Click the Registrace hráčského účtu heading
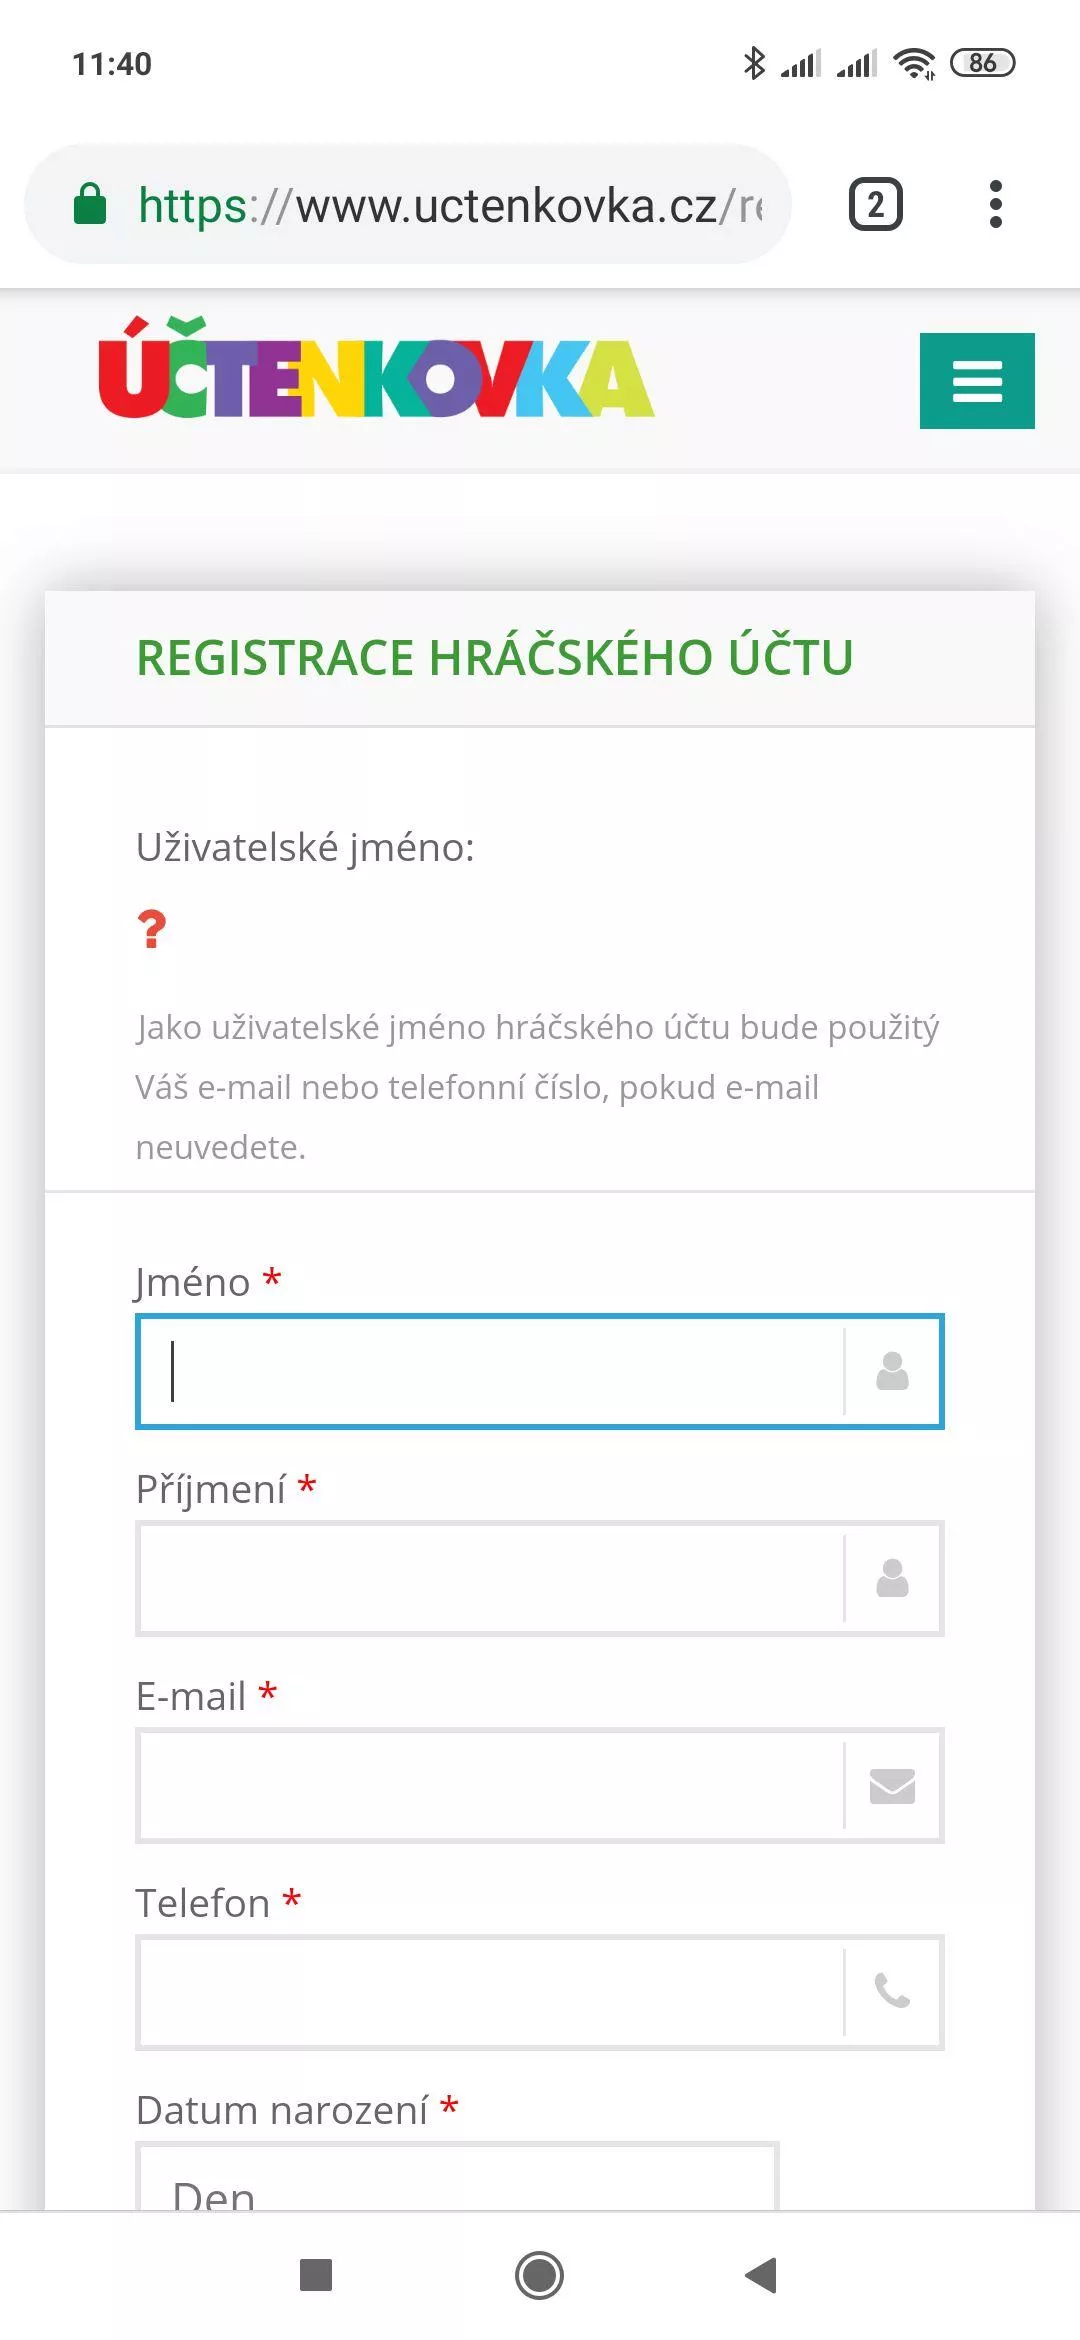This screenshot has width=1080, height=2340. 495,658
